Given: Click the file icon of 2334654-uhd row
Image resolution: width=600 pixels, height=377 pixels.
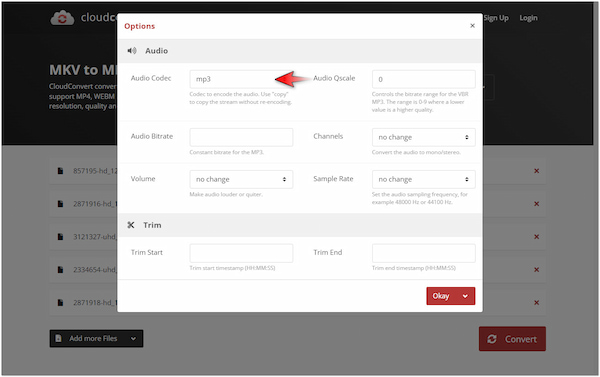Looking at the screenshot, I should [60, 269].
